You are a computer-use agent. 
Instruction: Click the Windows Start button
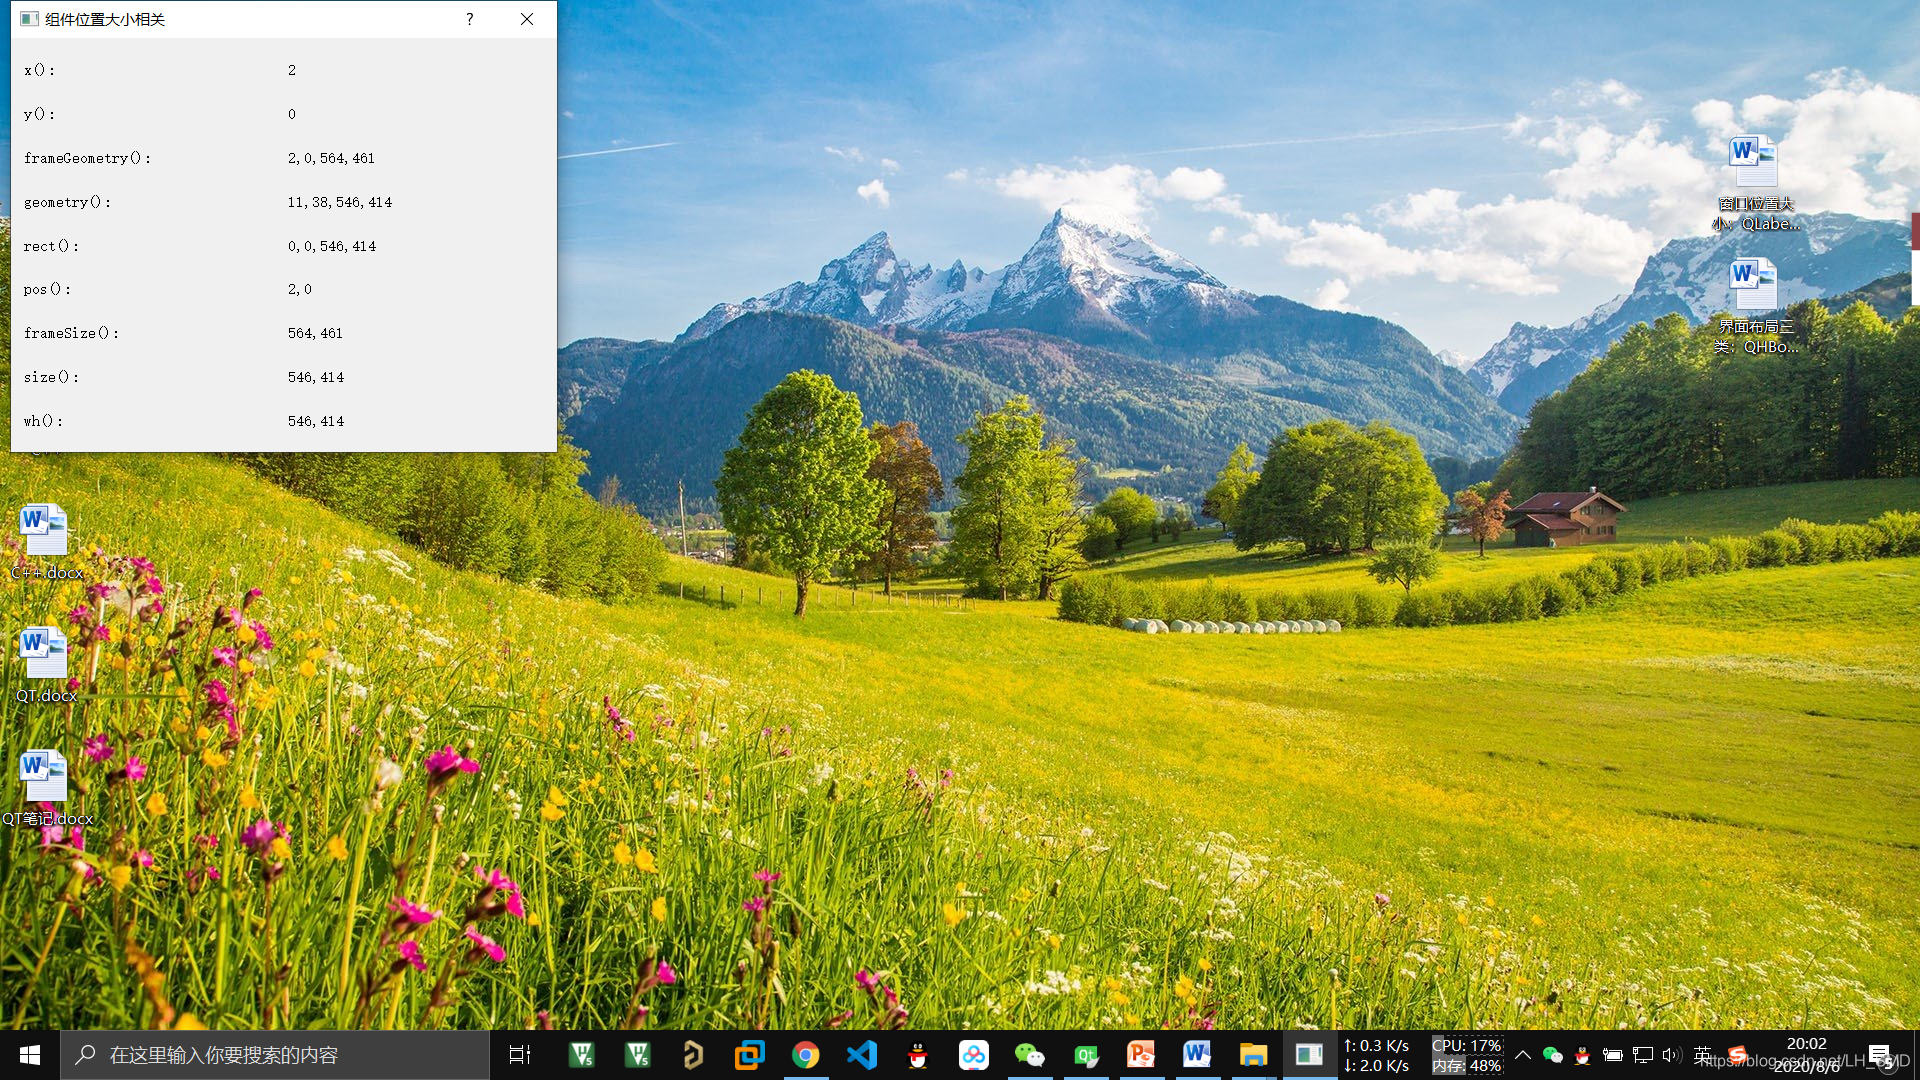(x=30, y=1055)
